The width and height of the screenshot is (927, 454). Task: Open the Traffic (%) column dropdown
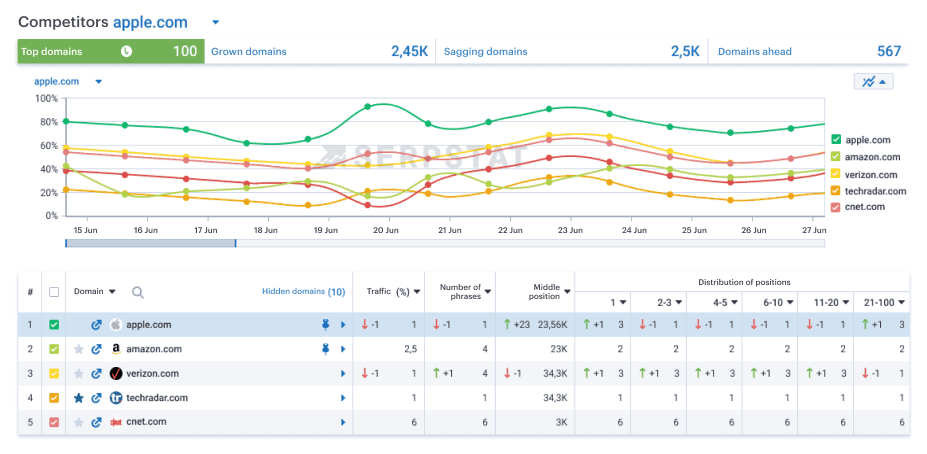417,291
